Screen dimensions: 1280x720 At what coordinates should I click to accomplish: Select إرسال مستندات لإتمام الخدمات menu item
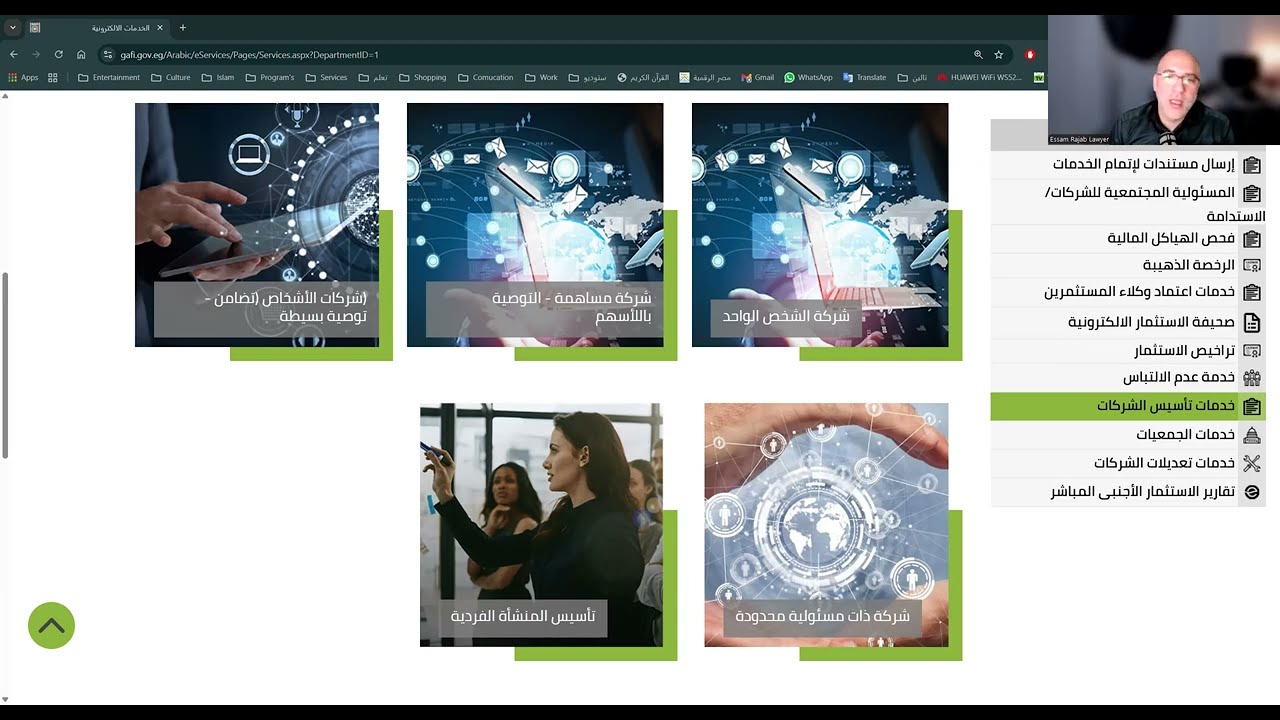coord(1128,164)
